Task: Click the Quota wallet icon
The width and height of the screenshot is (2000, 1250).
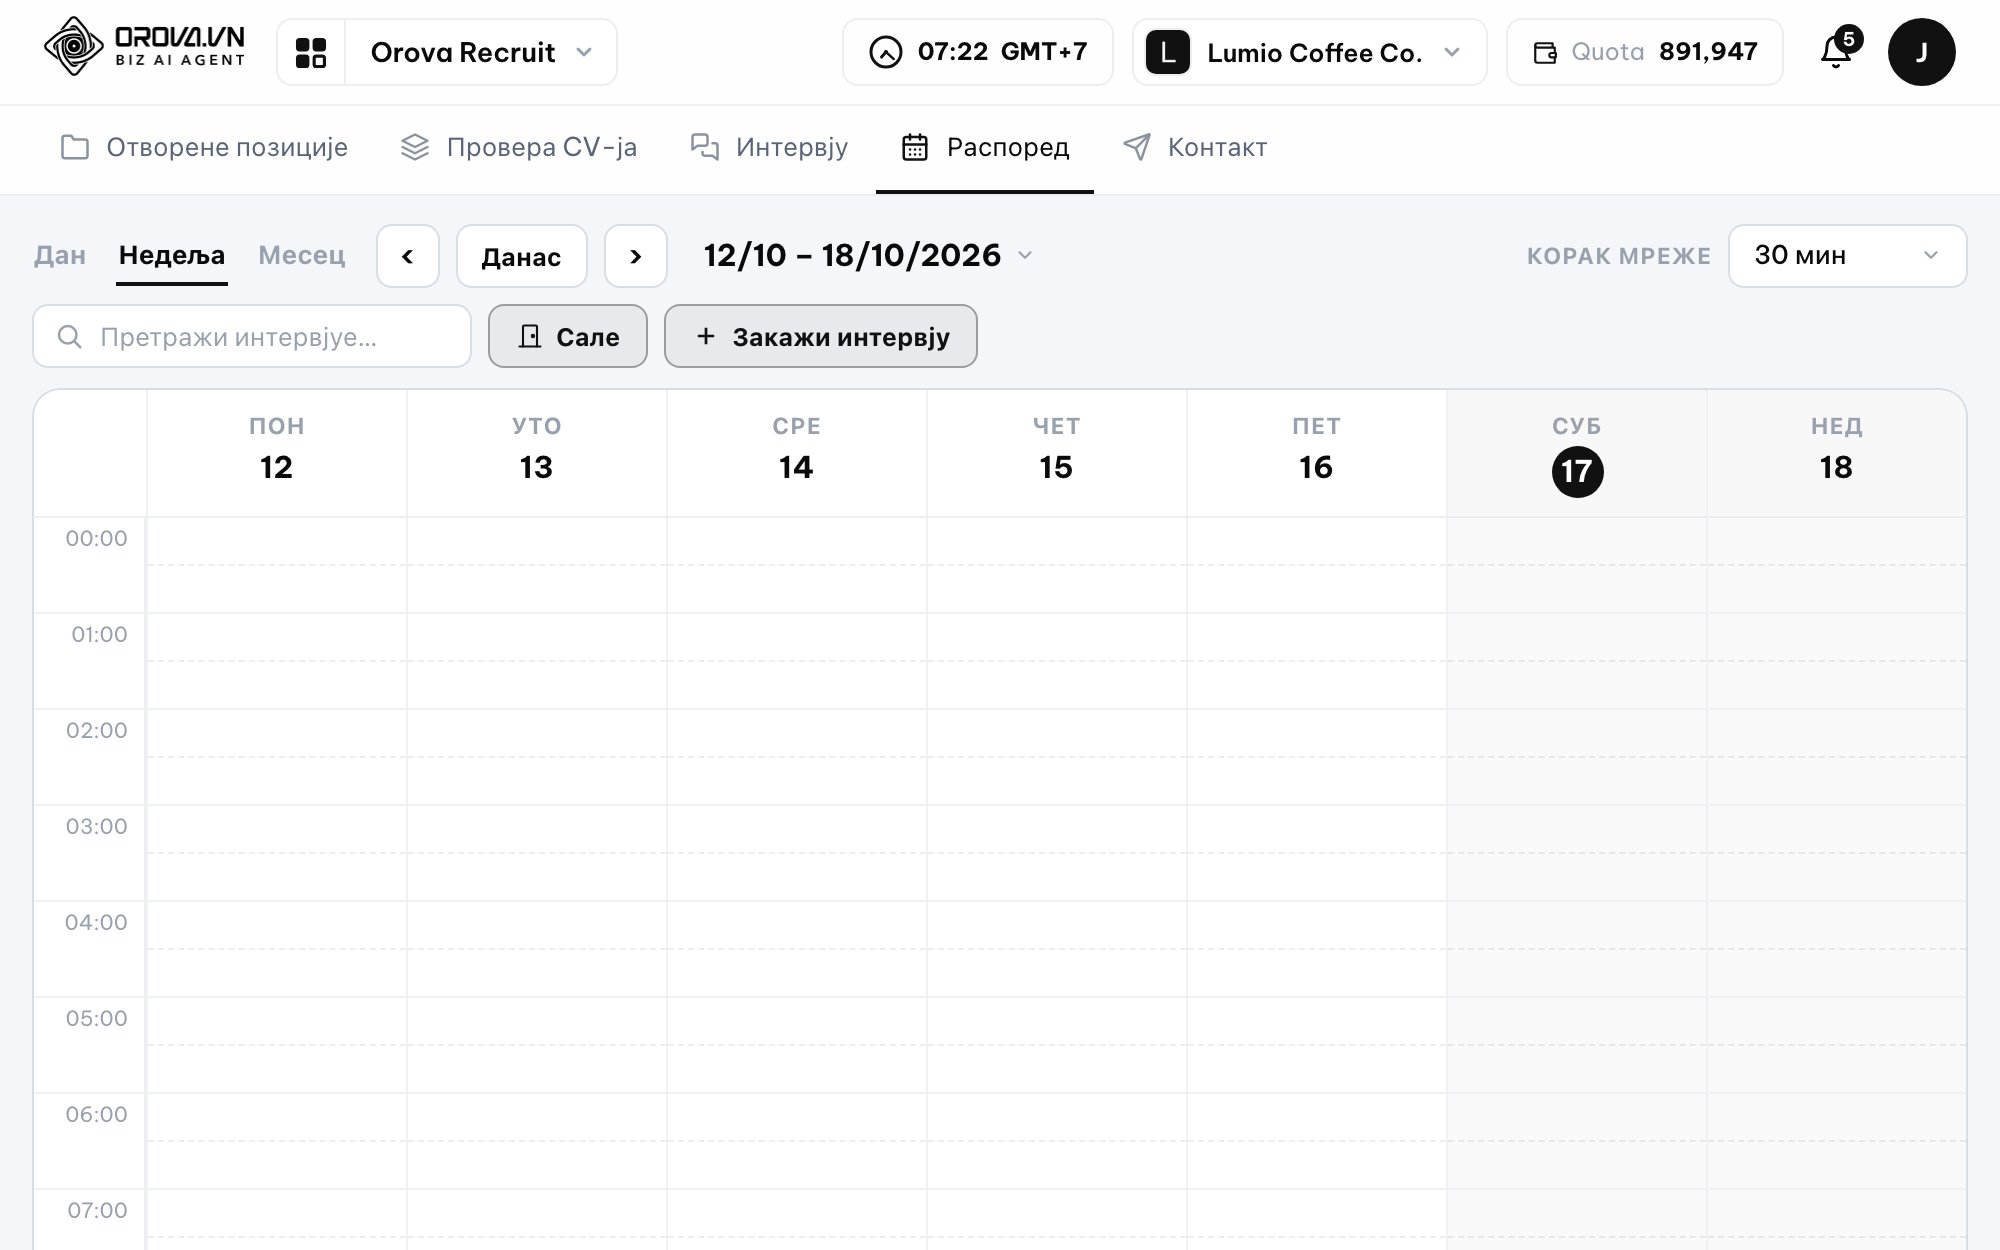Action: (x=1545, y=52)
